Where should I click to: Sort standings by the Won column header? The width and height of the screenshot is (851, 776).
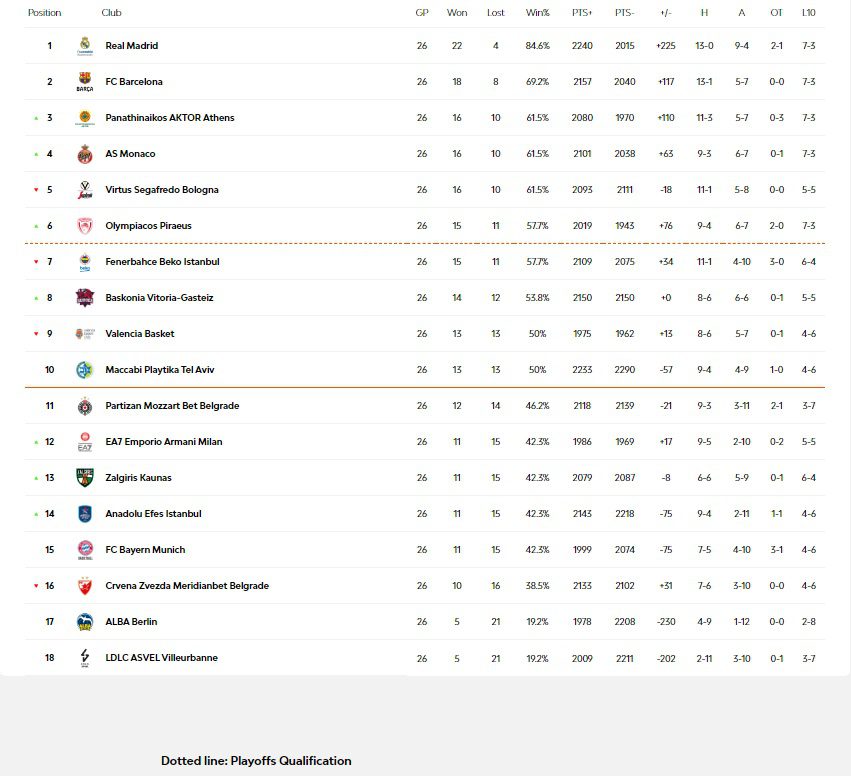pyautogui.click(x=457, y=13)
